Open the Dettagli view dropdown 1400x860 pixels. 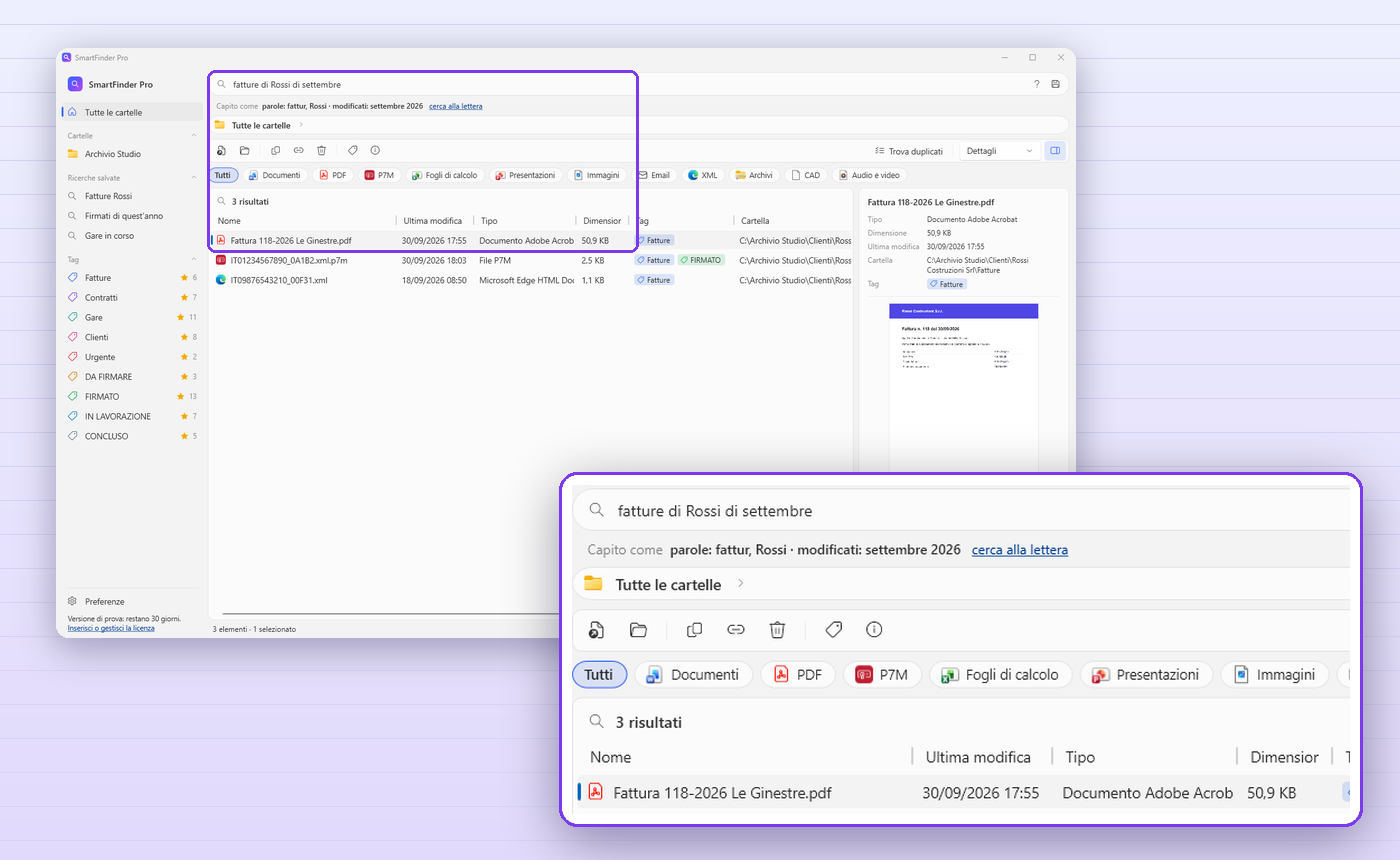click(x=999, y=151)
